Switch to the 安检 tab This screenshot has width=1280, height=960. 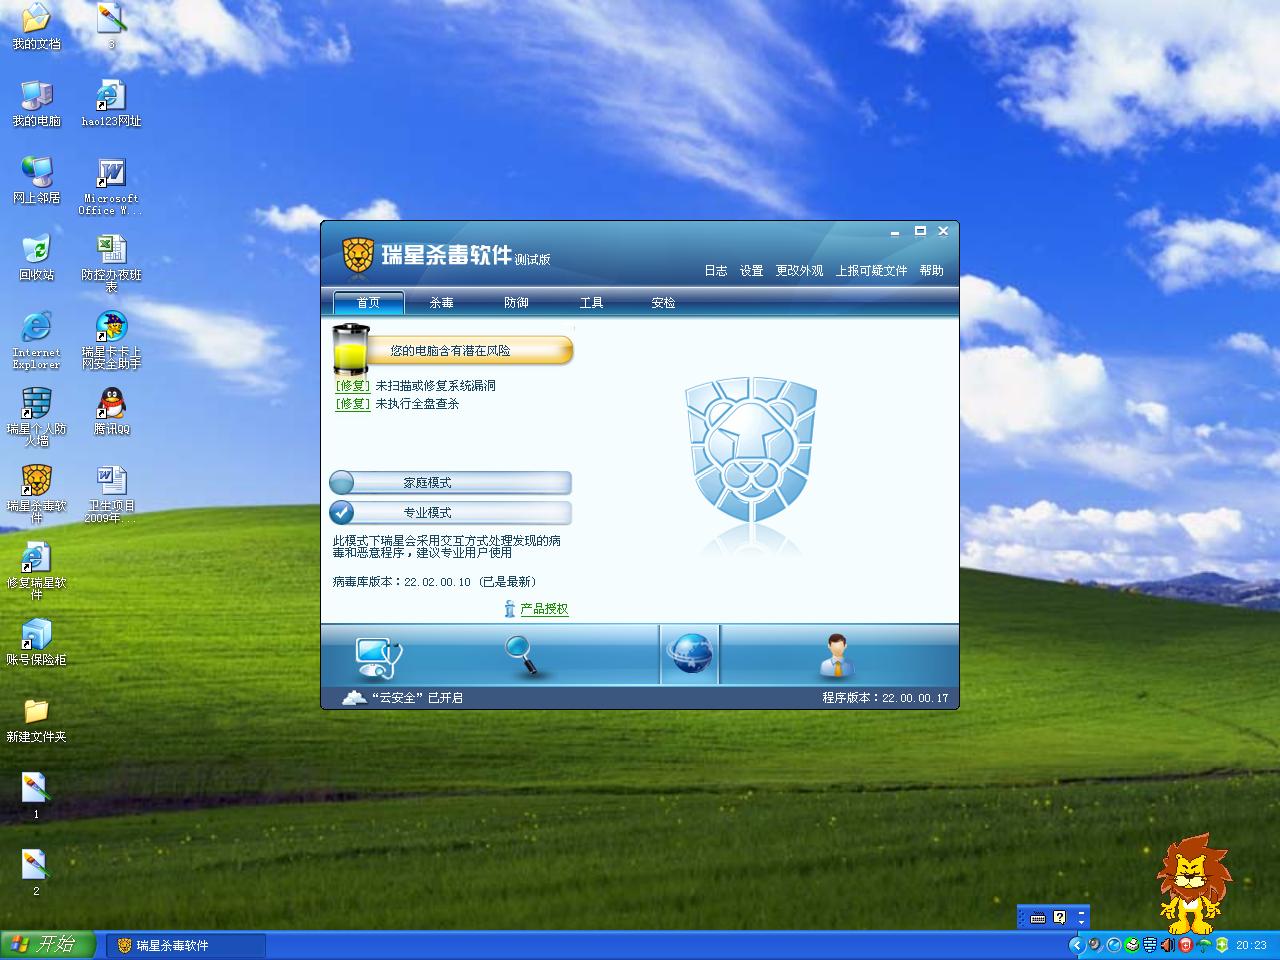663,303
